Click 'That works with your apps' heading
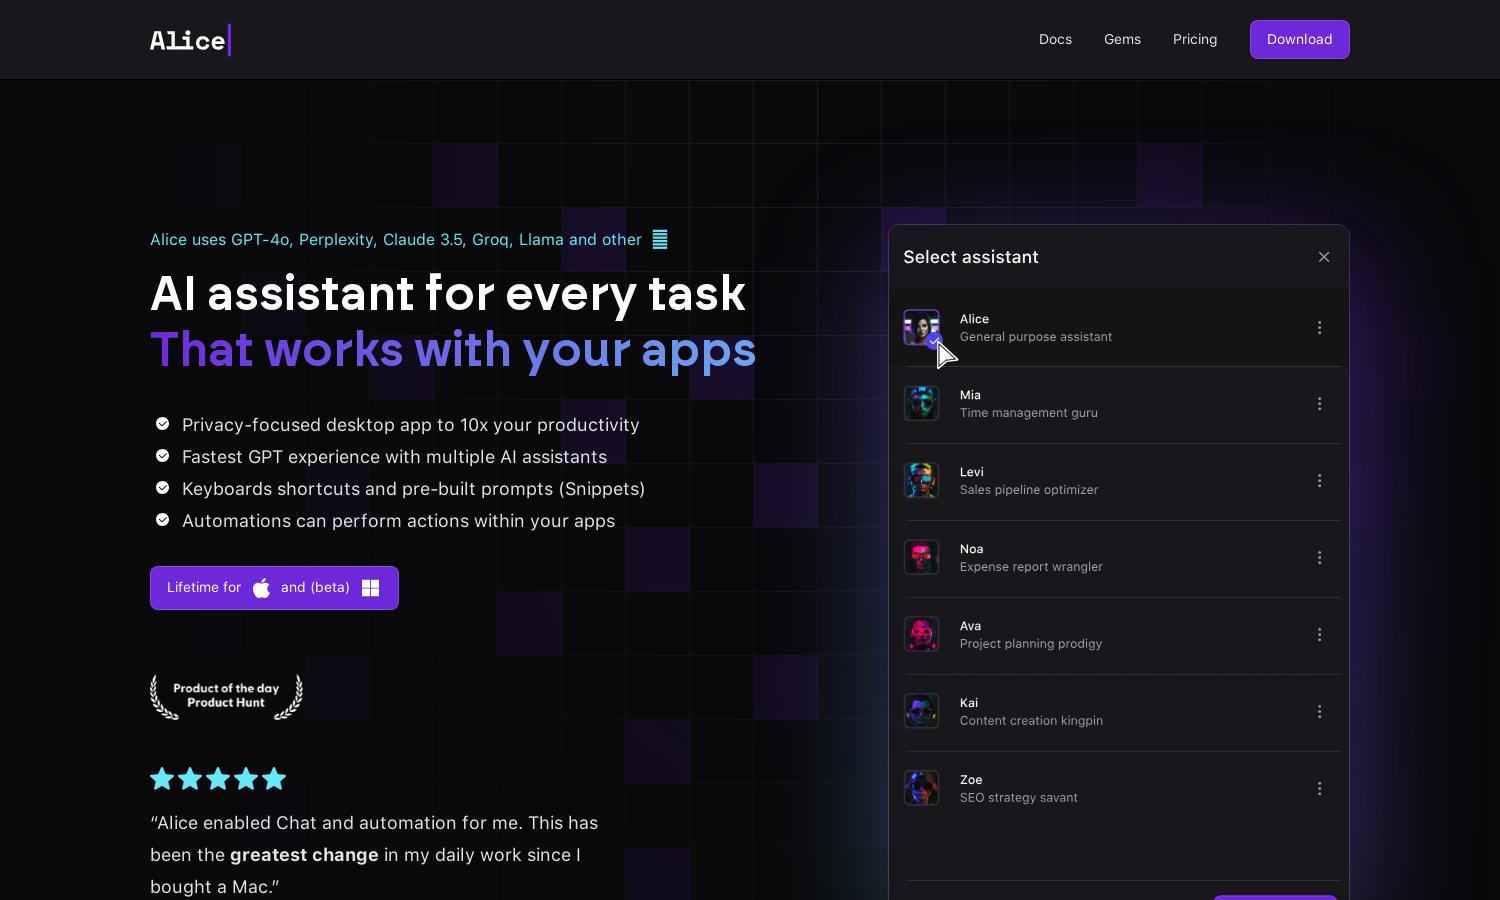Screen dimensions: 1500x900 click(453, 350)
